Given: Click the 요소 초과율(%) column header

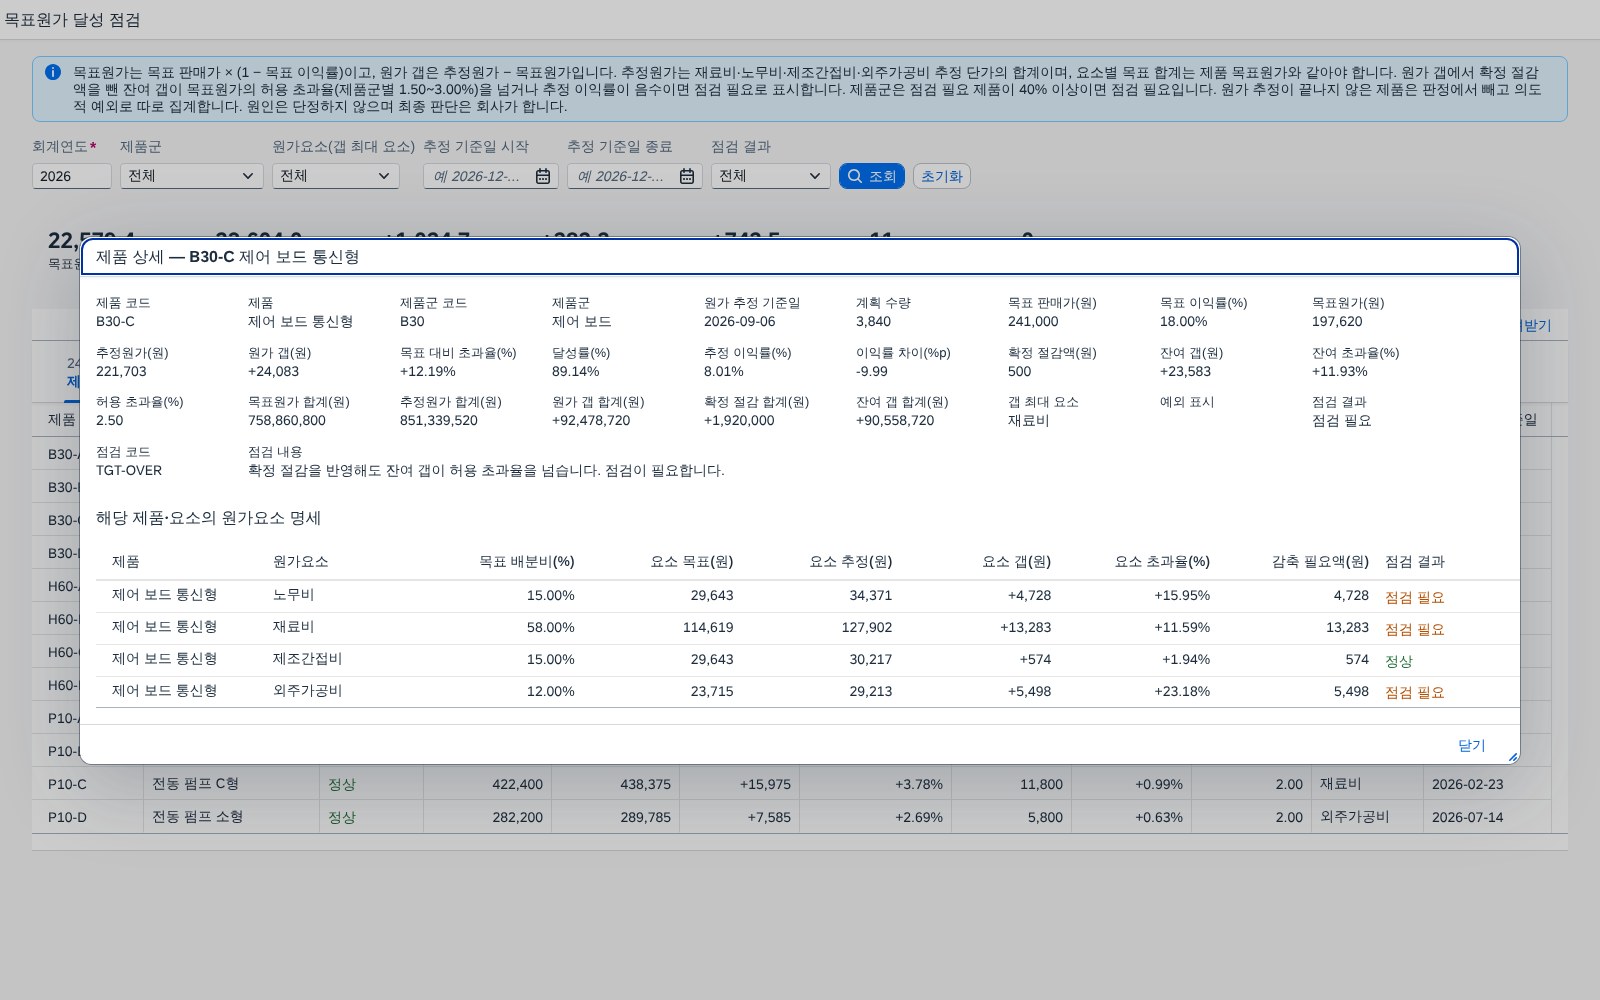Looking at the screenshot, I should 1163,562.
